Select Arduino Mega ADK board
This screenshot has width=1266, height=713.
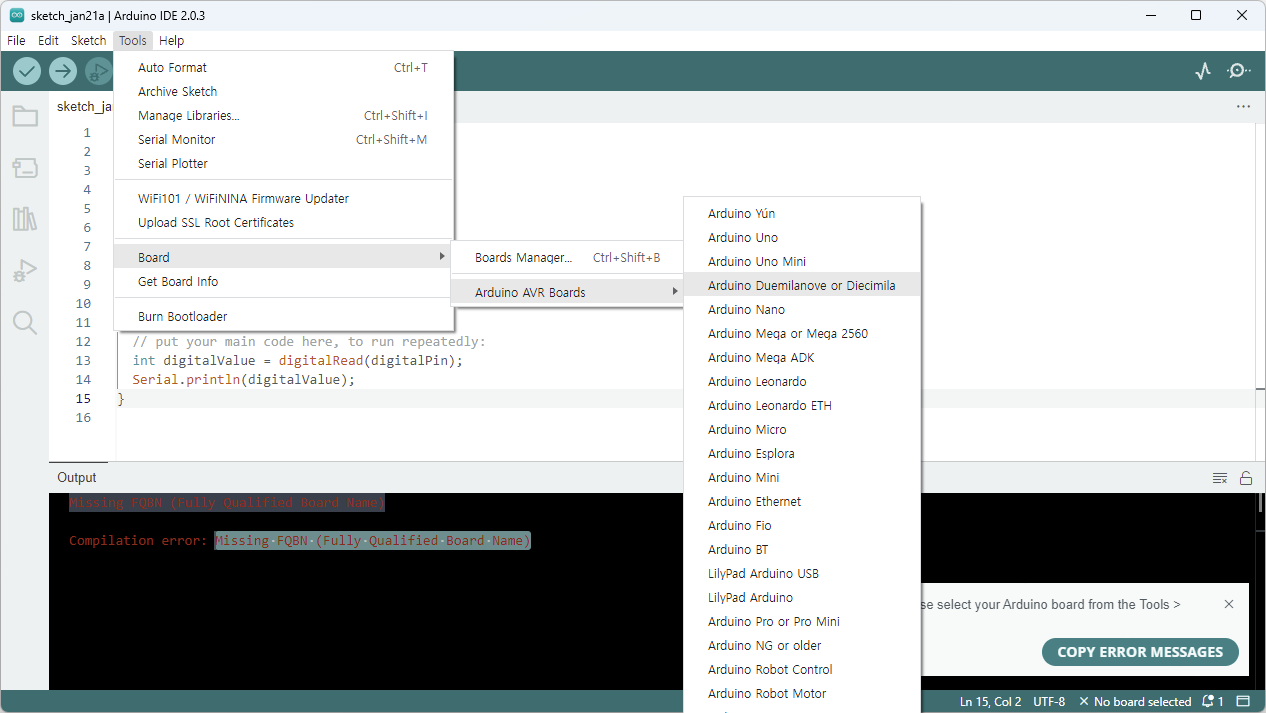[x=802, y=358]
